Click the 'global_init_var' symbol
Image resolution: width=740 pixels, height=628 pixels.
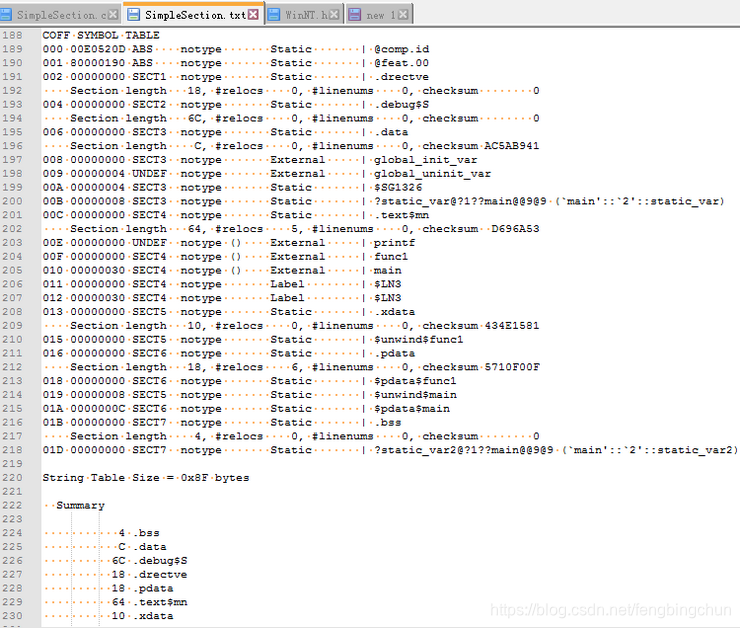click(x=425, y=159)
